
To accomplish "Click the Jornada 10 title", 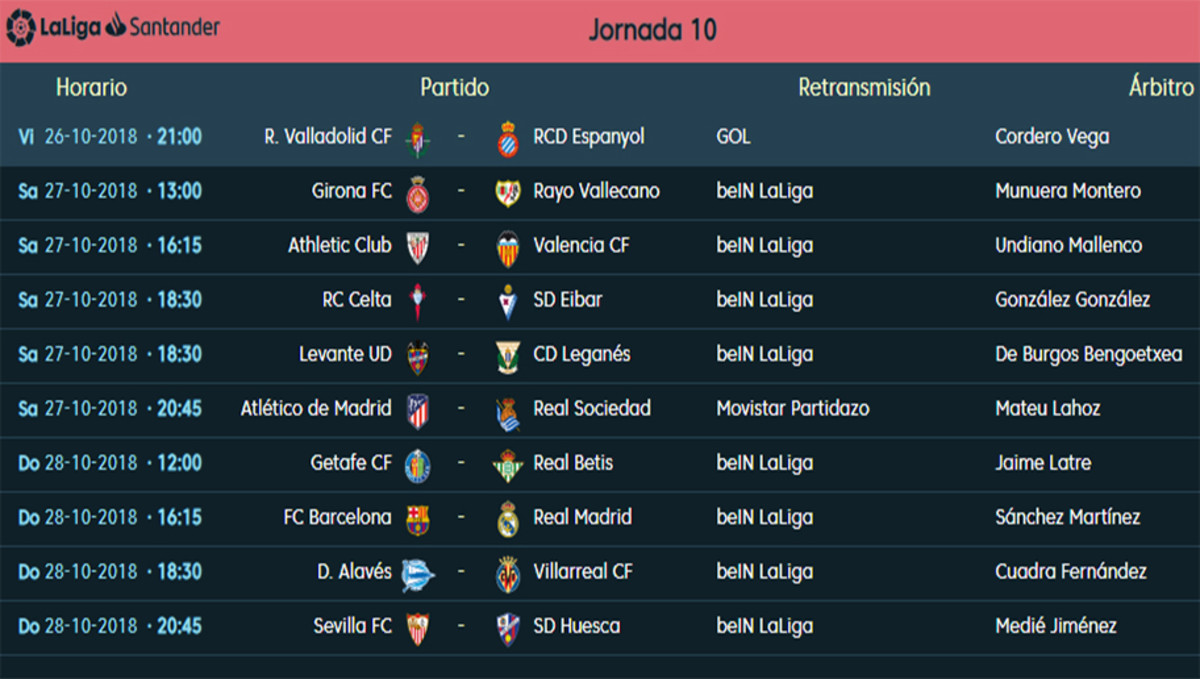I will 652,30.
